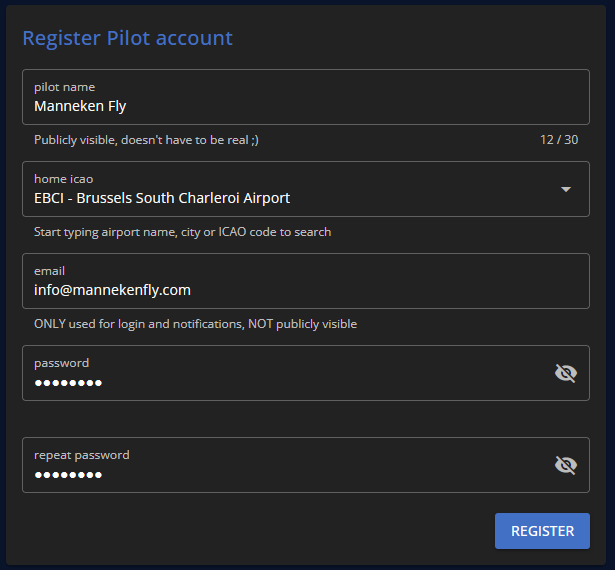Click the "Register Pilot account" heading
The width and height of the screenshot is (615, 570).
click(x=127, y=38)
